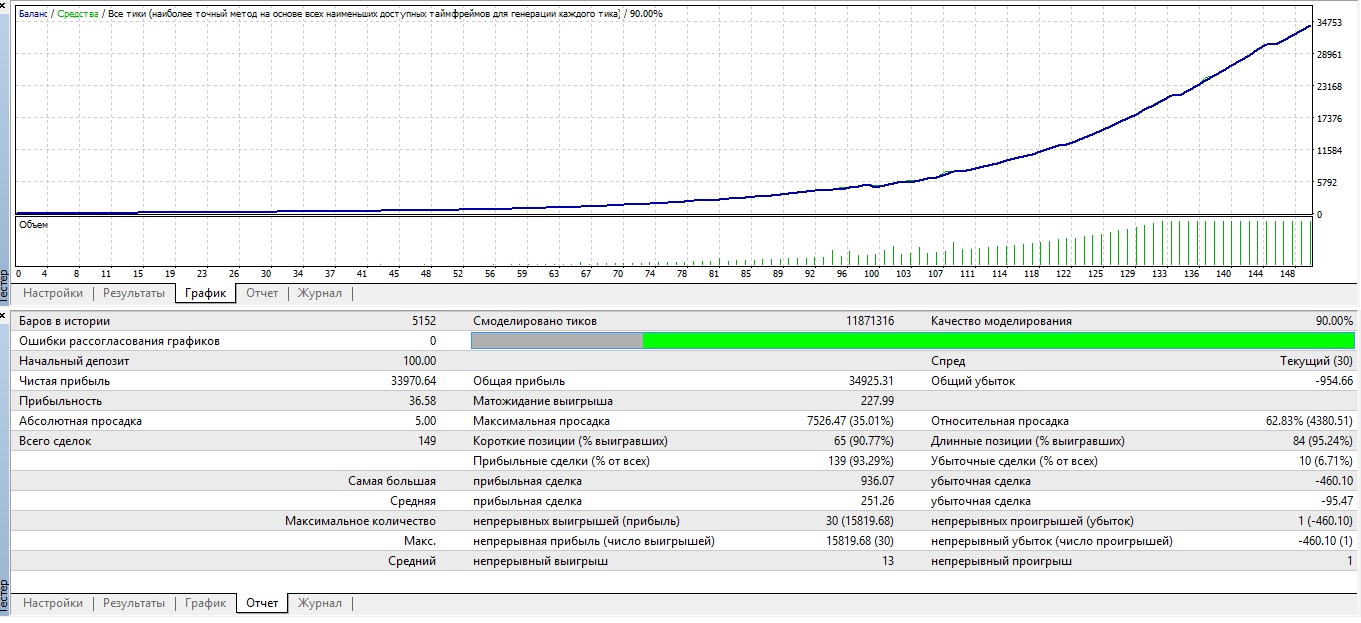Close the report panel with the x icon
This screenshot has width=1361, height=623.
pos(4,314)
